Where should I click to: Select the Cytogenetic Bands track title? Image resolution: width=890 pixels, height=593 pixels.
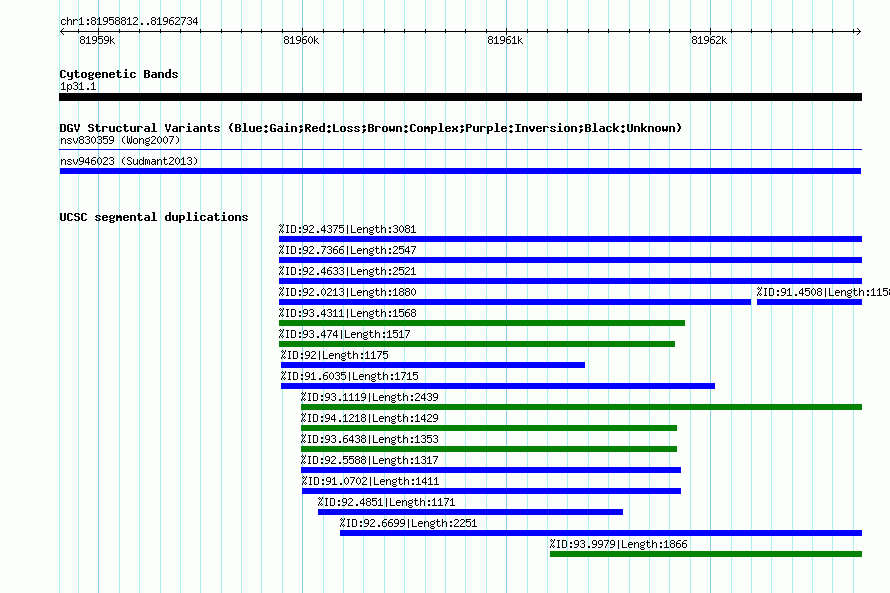[119, 74]
